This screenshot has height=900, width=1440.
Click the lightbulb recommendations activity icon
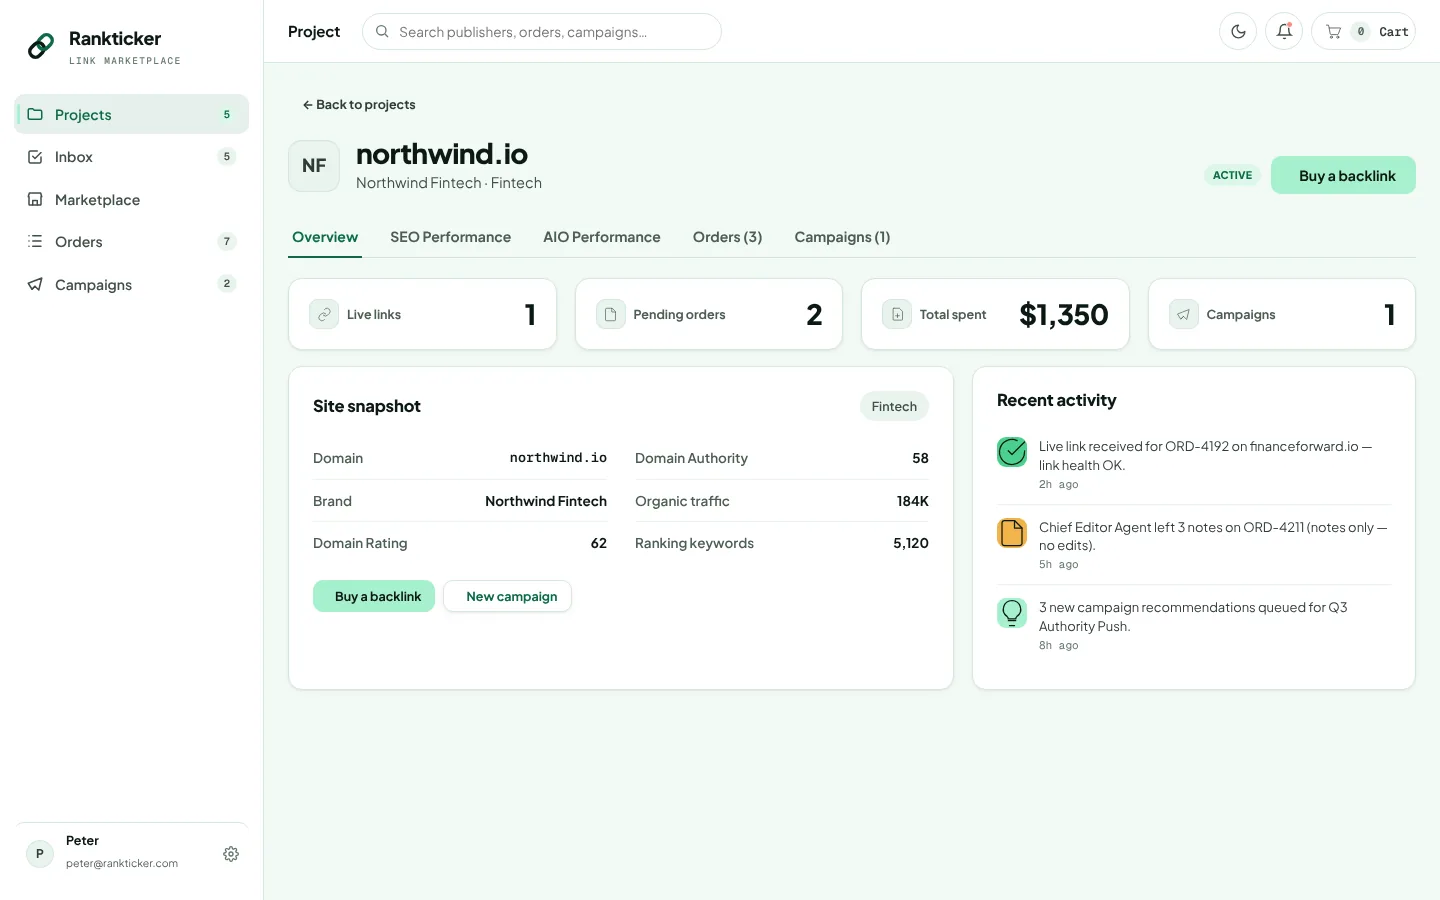click(x=1012, y=613)
